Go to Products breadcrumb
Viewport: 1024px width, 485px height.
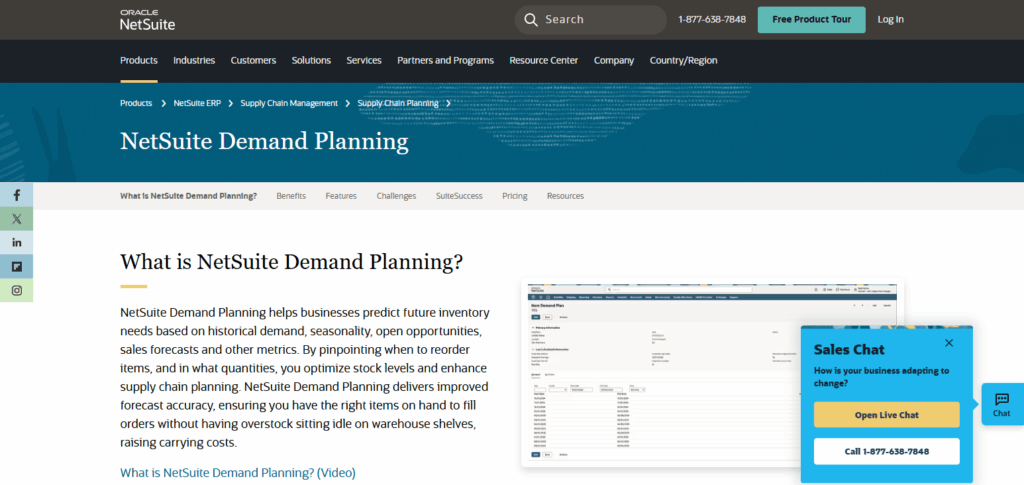136,103
